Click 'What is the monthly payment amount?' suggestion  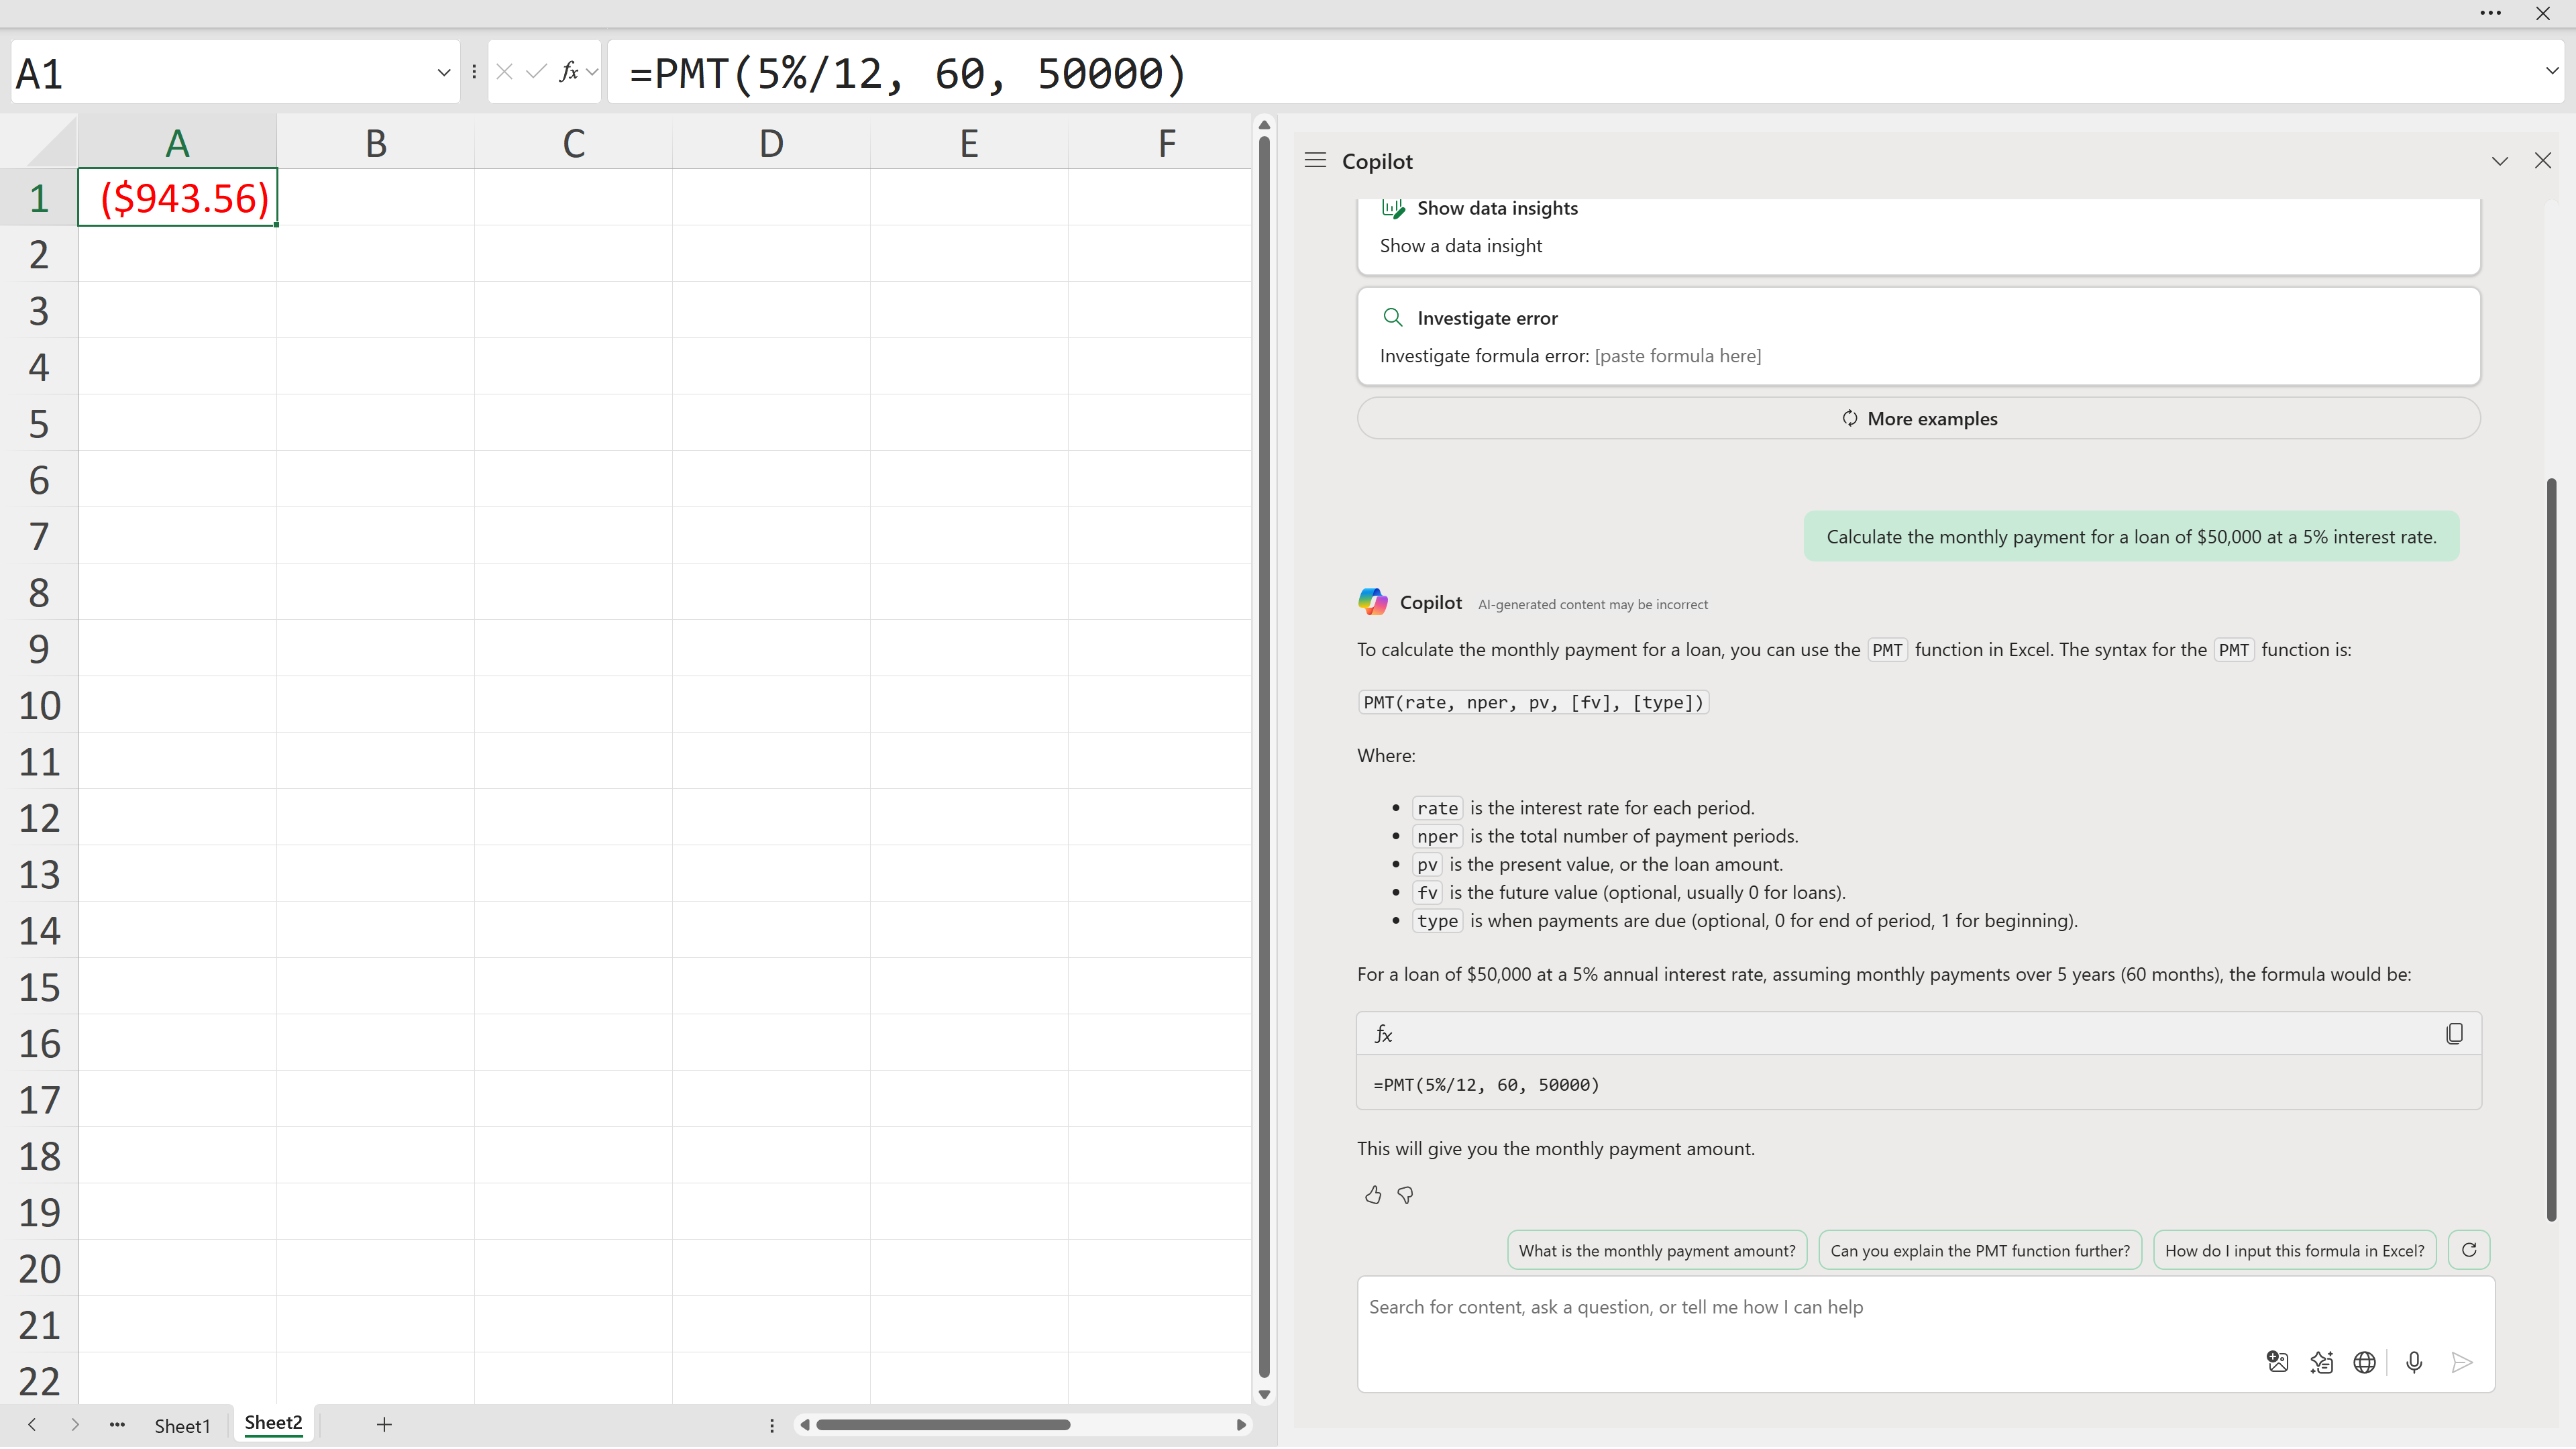point(1656,1251)
